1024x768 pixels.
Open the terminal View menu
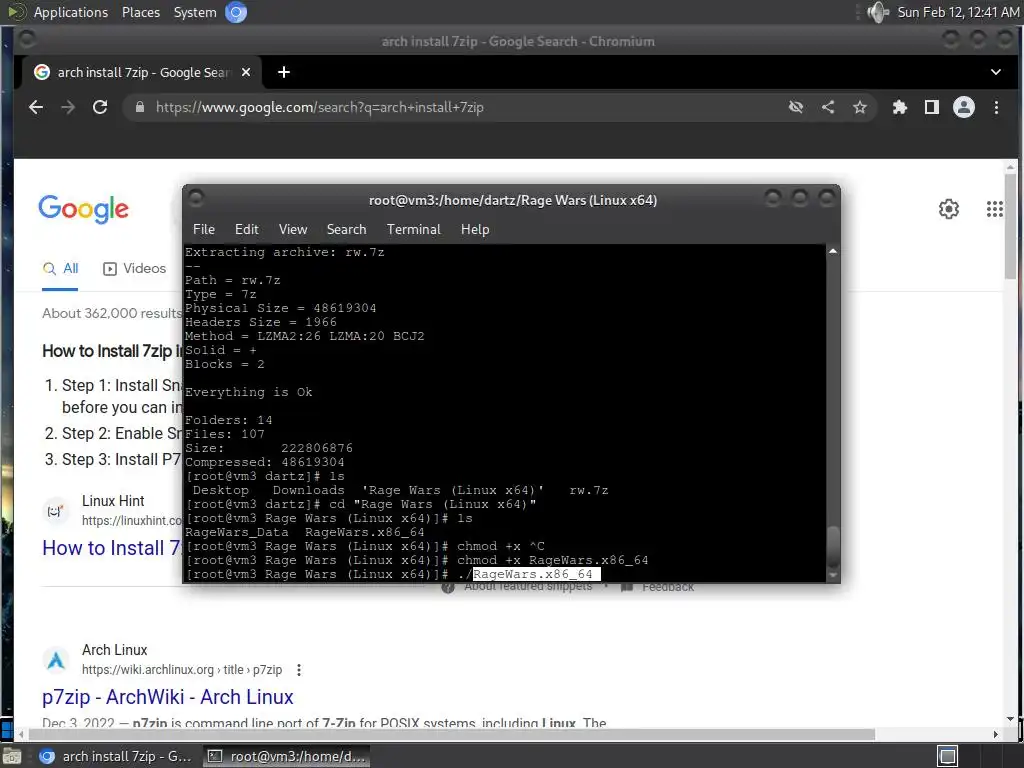pos(293,229)
